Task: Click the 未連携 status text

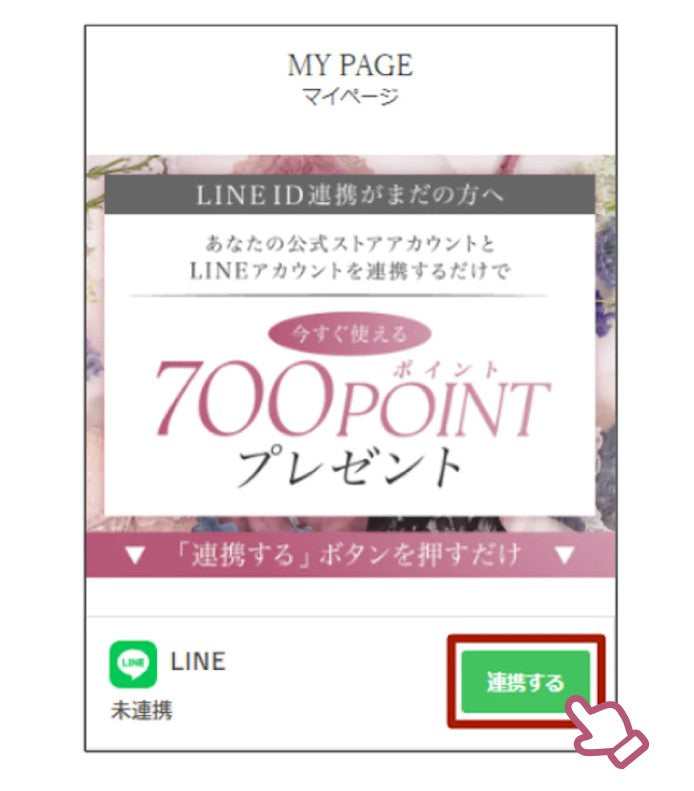Action: click(x=141, y=710)
